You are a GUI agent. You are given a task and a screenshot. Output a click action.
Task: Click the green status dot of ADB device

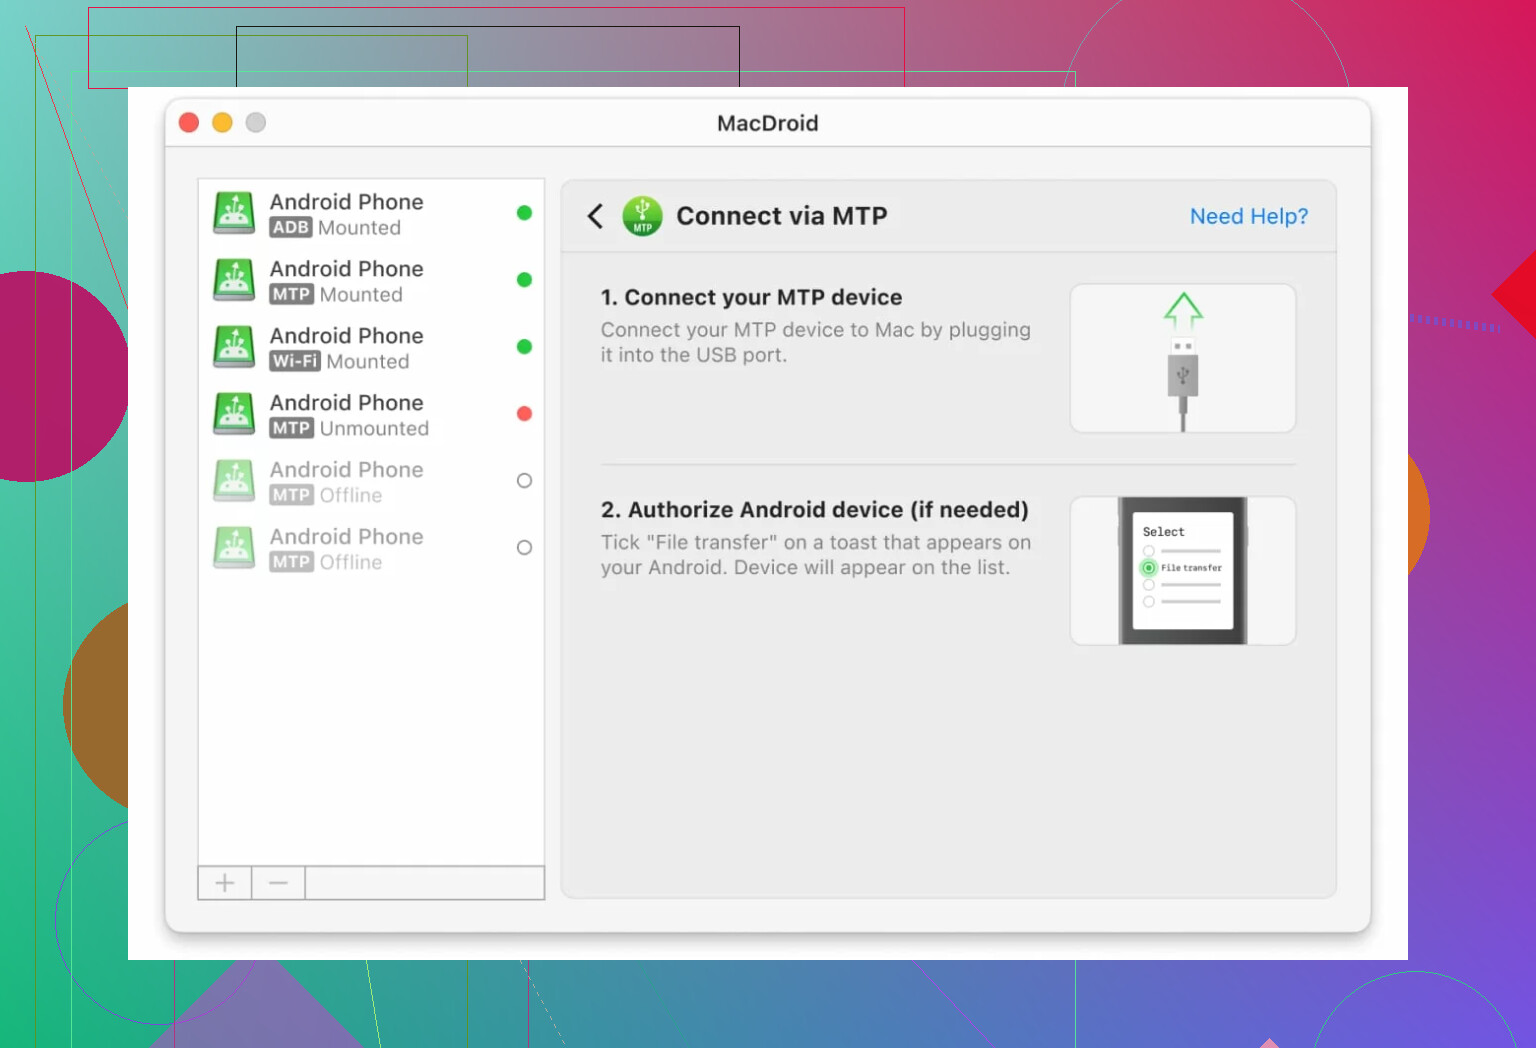click(x=524, y=213)
